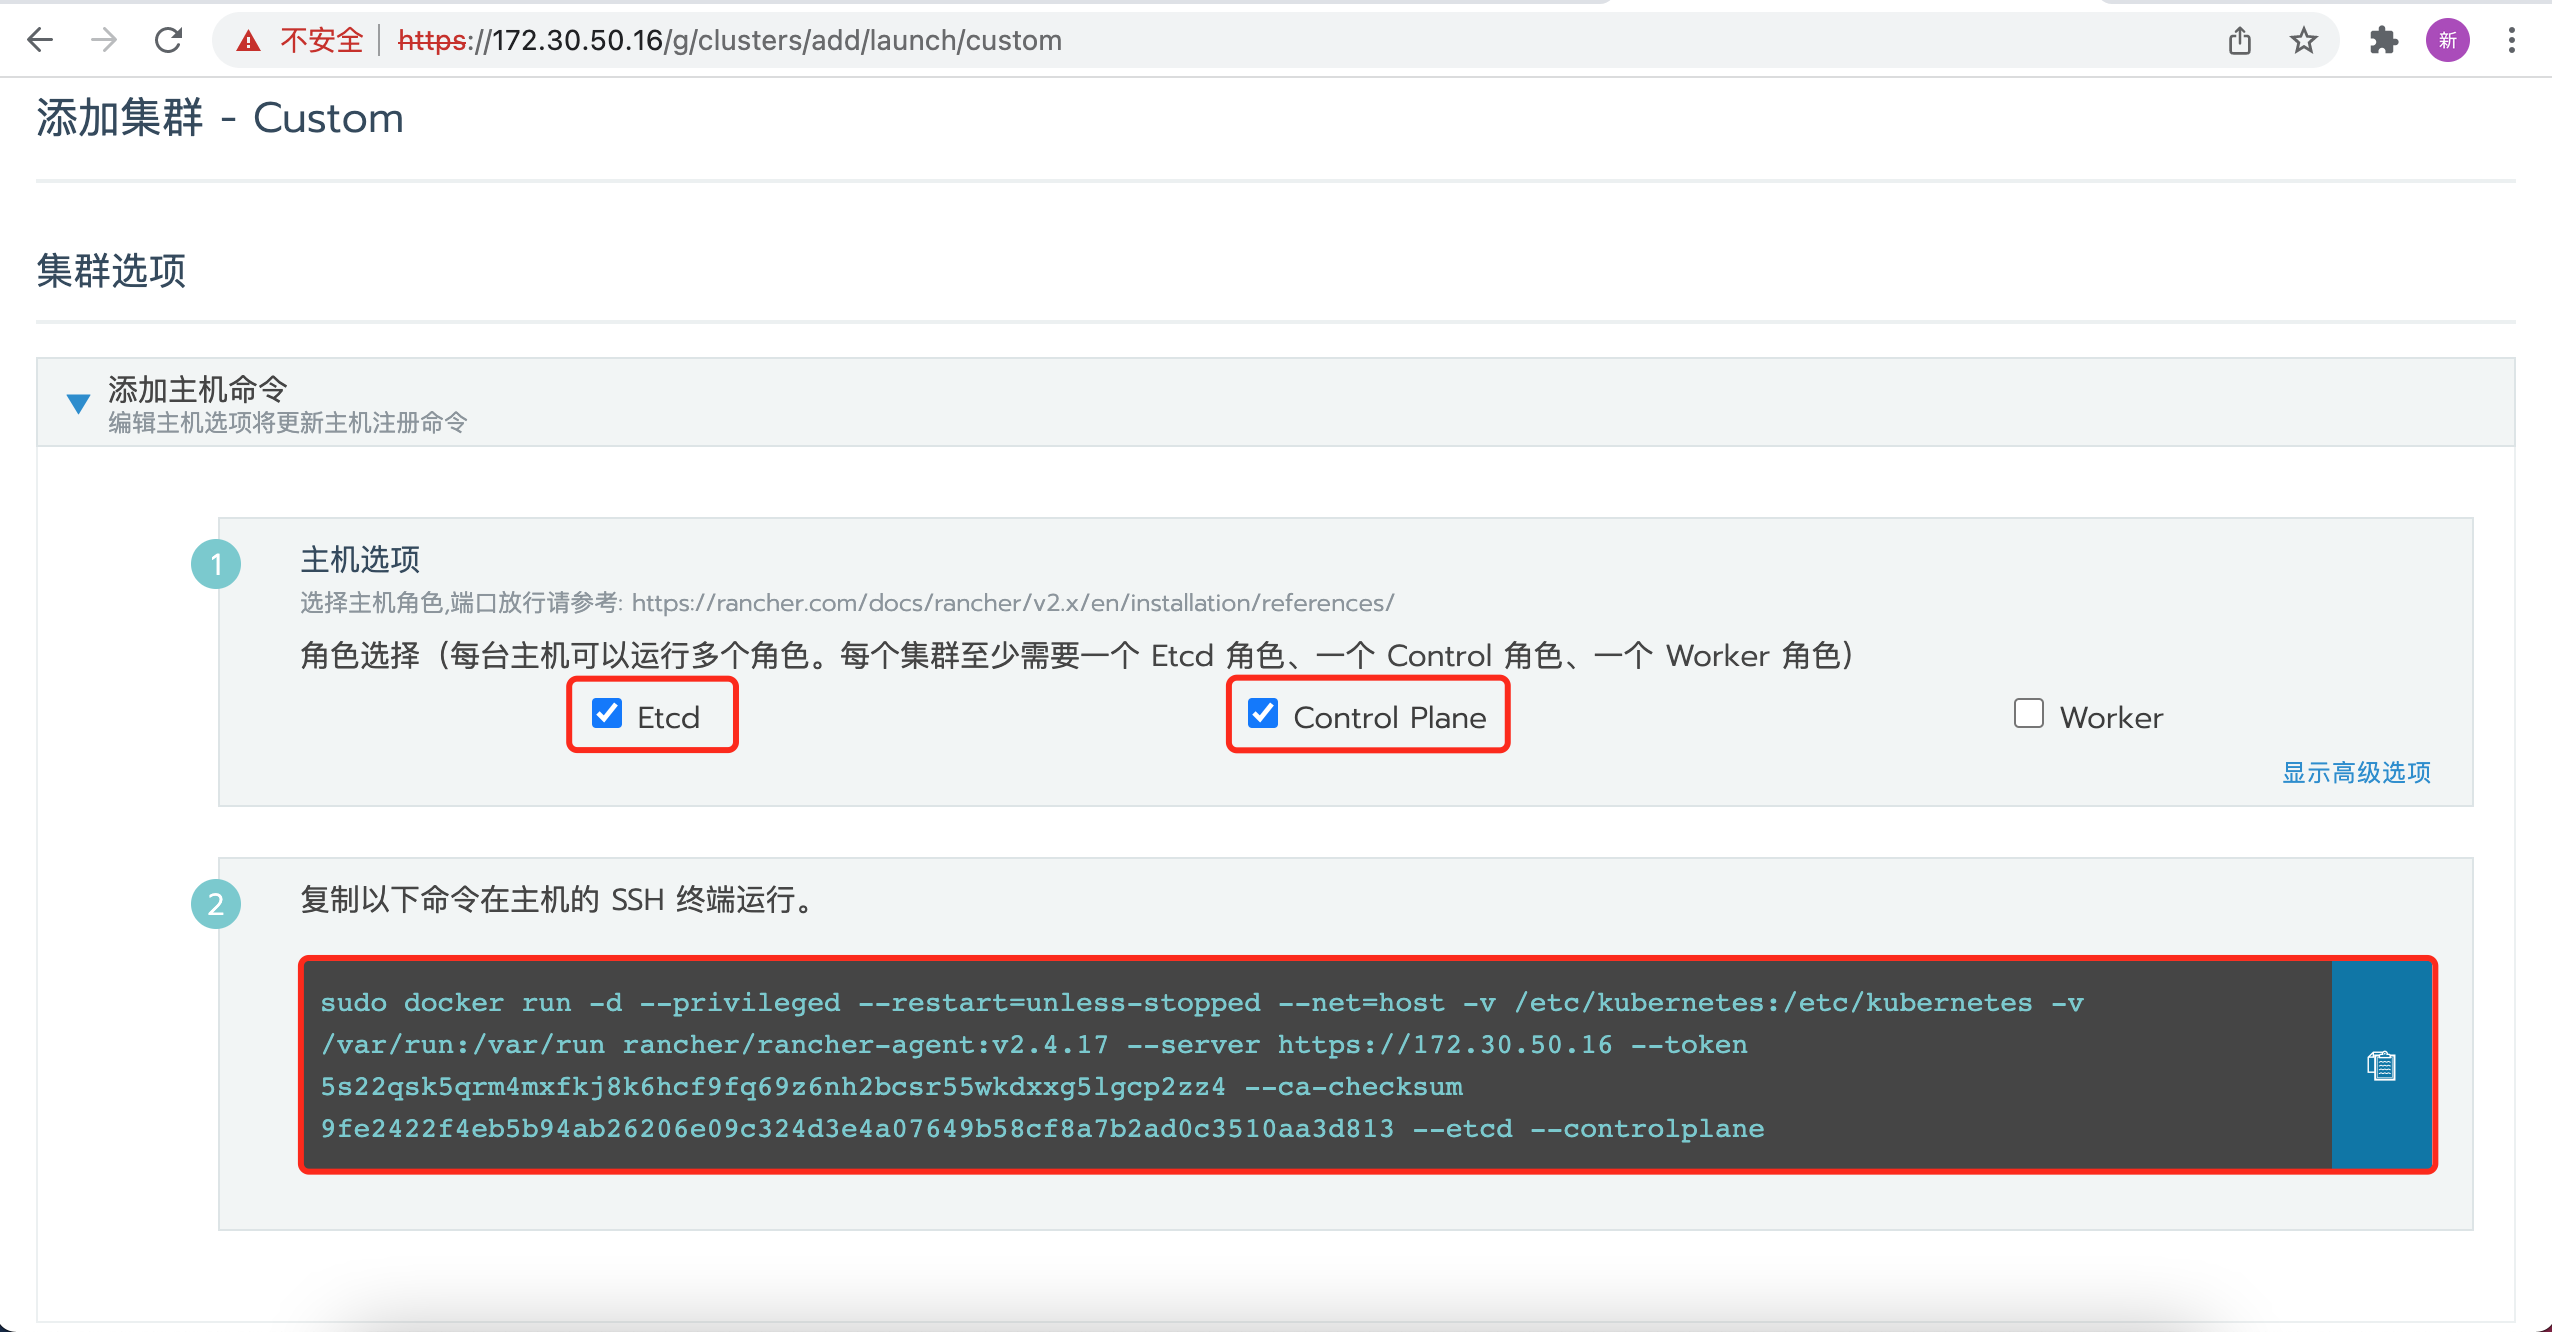Show advanced options via 显示高级选项

(x=2356, y=772)
